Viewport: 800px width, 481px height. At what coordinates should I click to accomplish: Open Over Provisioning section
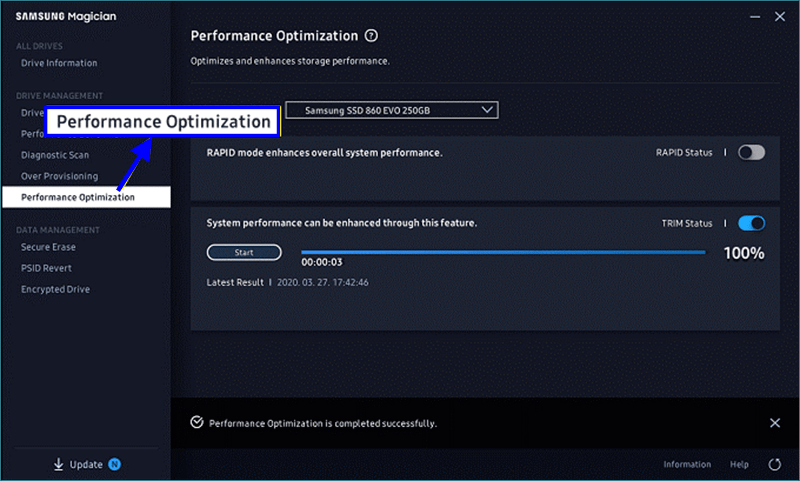point(60,176)
